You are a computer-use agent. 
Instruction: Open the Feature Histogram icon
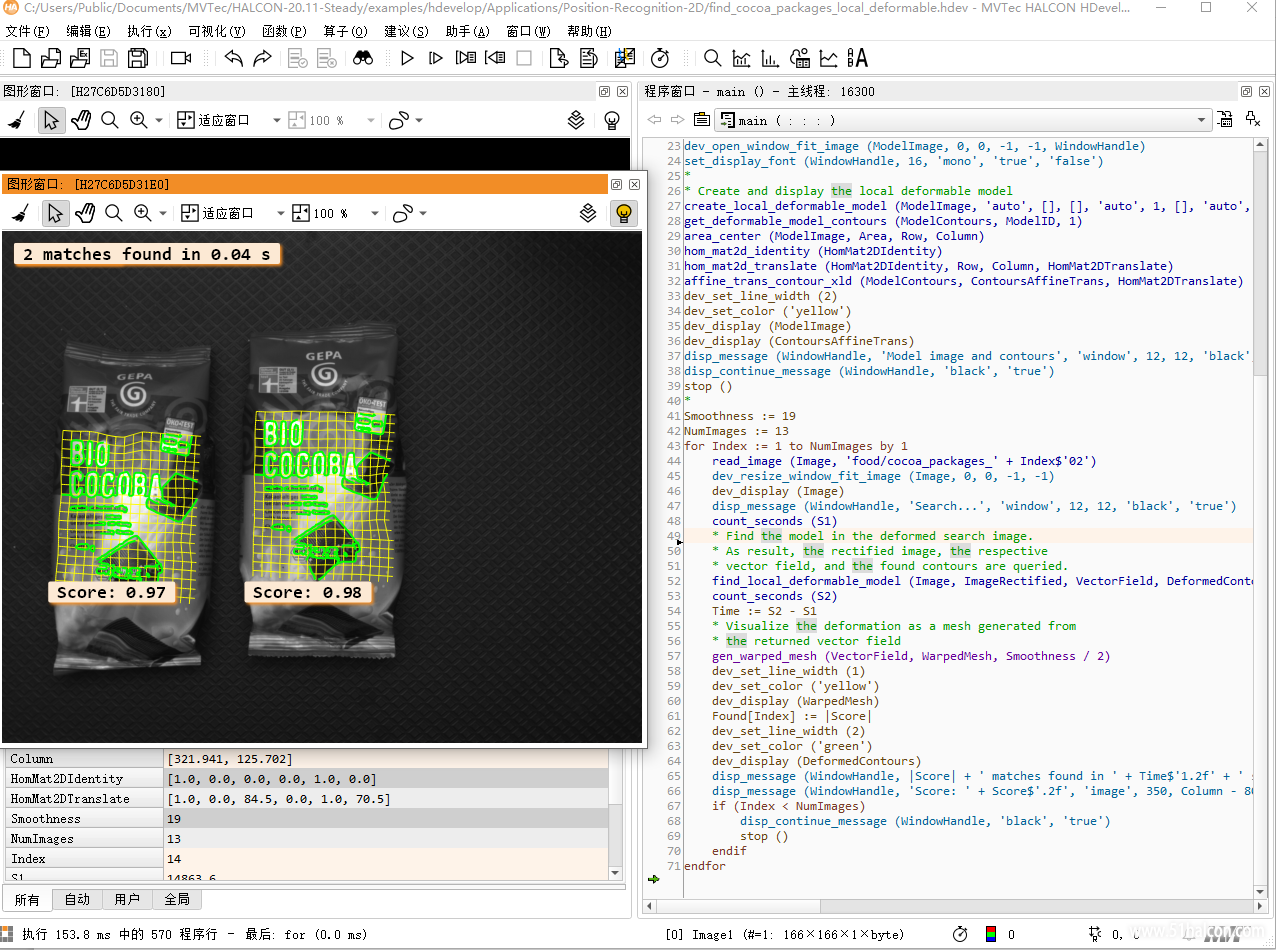(x=770, y=58)
